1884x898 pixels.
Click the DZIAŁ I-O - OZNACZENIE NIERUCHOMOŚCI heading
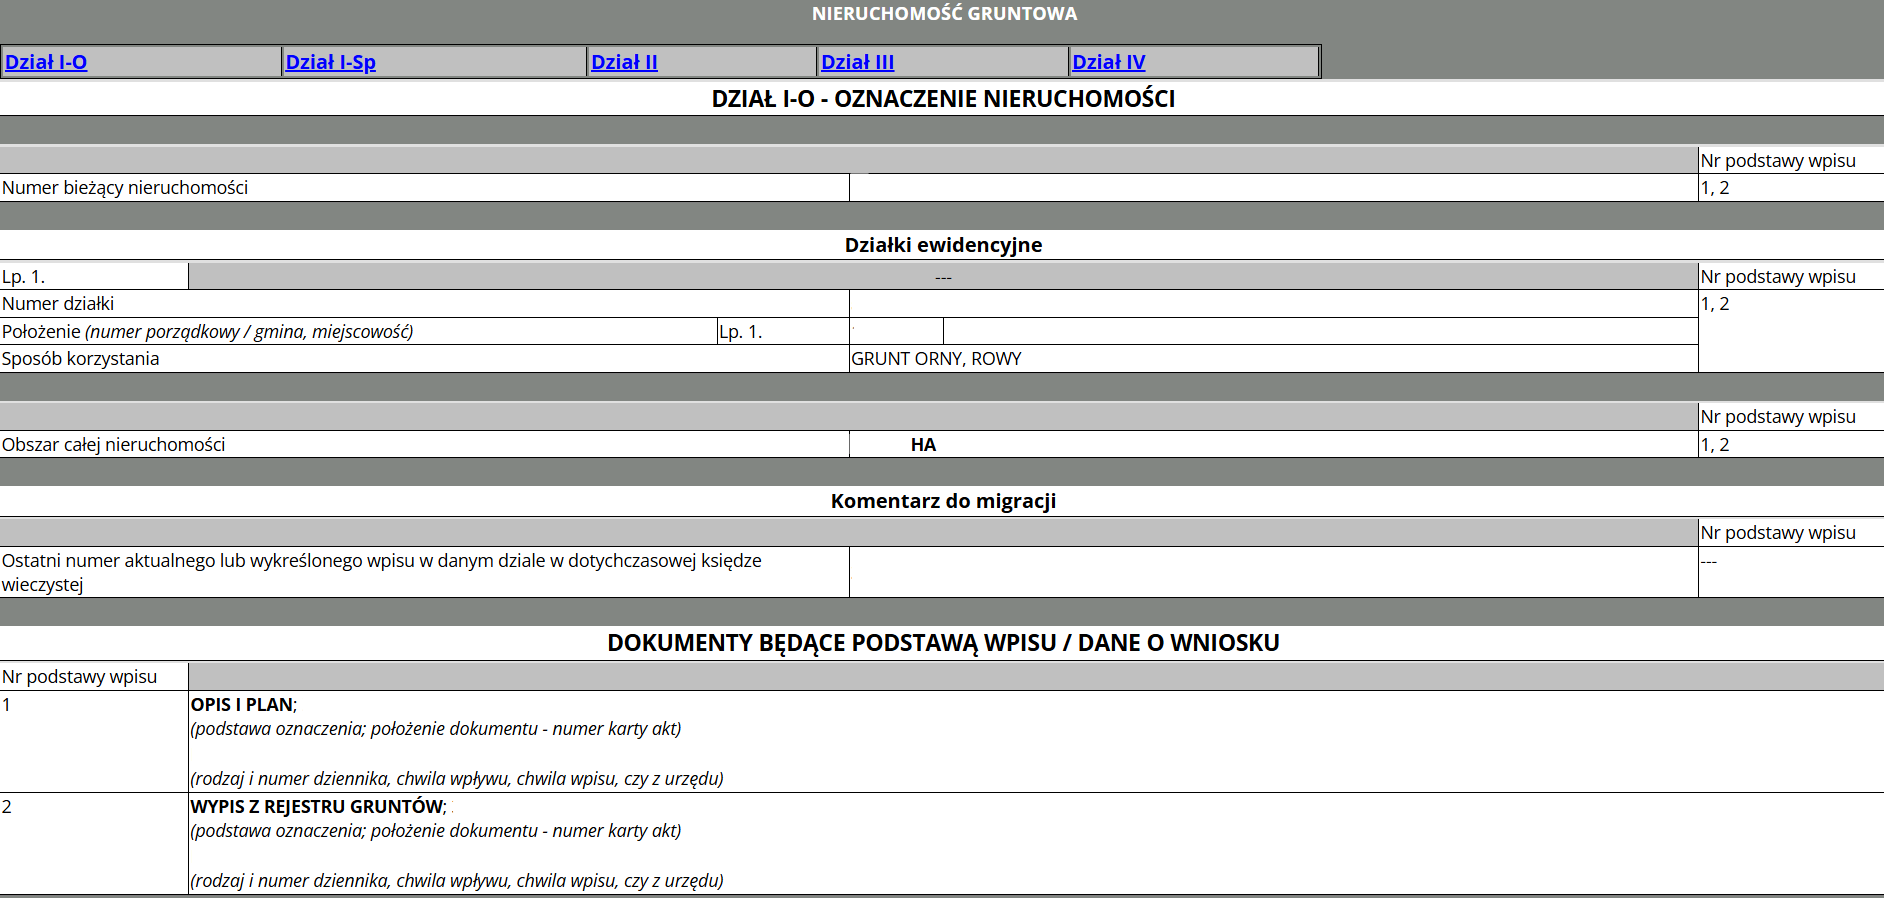(x=942, y=99)
